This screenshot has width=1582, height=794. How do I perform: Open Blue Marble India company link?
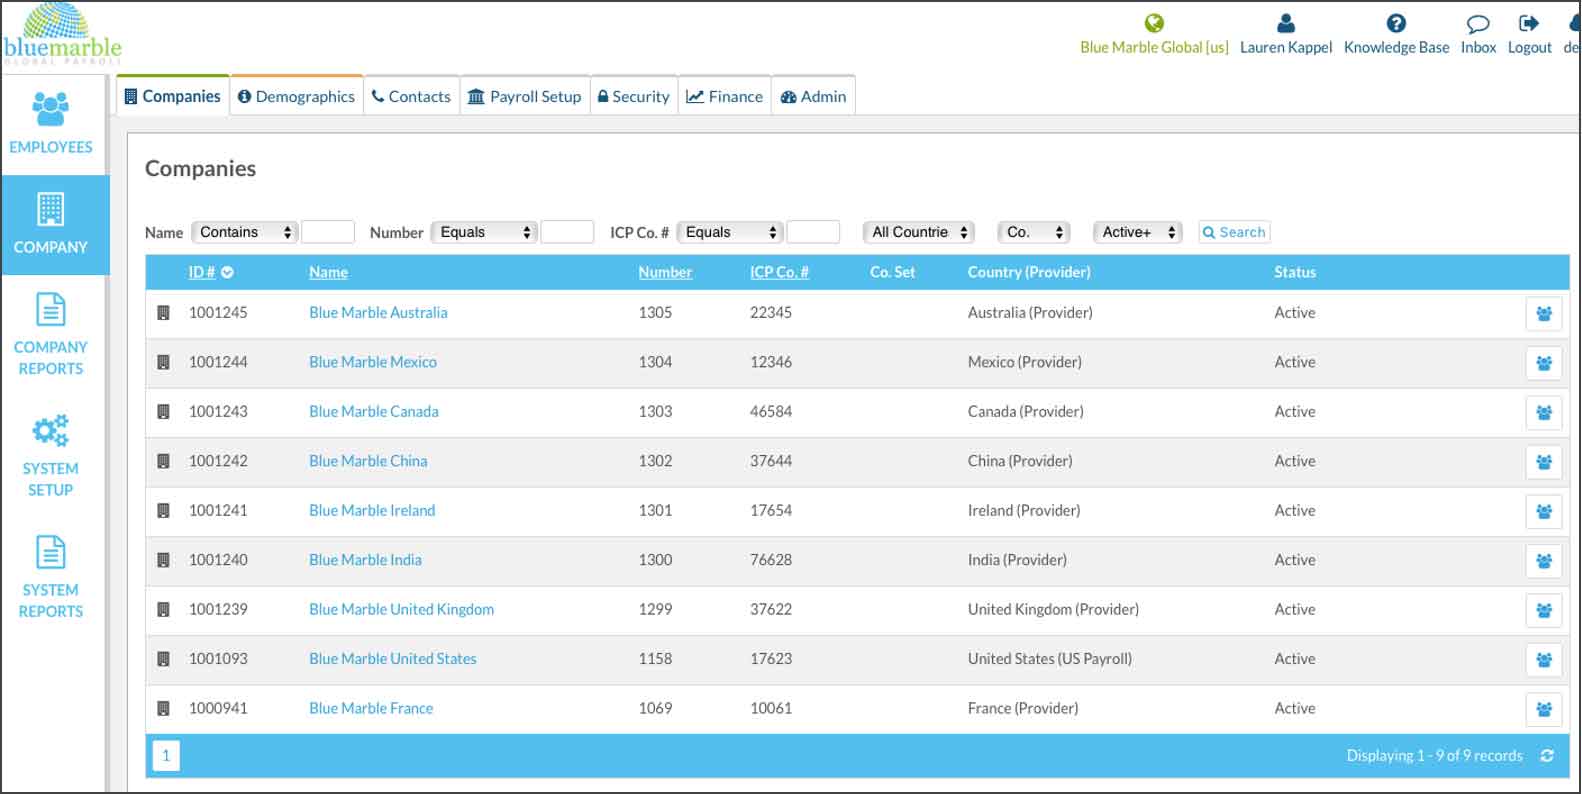[x=365, y=560]
